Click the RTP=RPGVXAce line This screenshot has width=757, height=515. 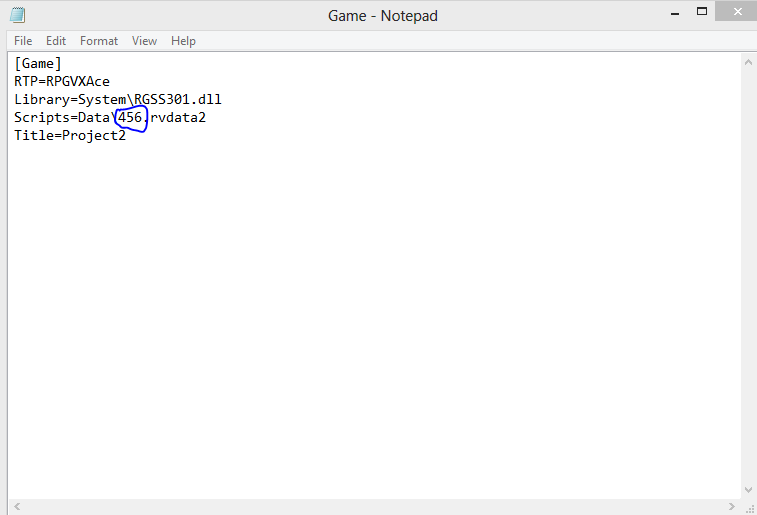(x=62, y=82)
